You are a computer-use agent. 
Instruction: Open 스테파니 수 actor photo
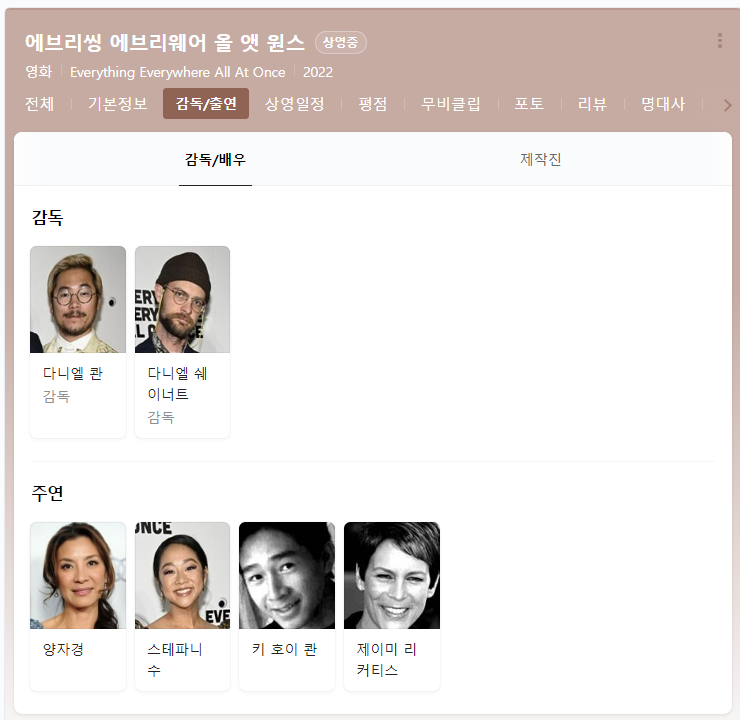pyautogui.click(x=183, y=575)
